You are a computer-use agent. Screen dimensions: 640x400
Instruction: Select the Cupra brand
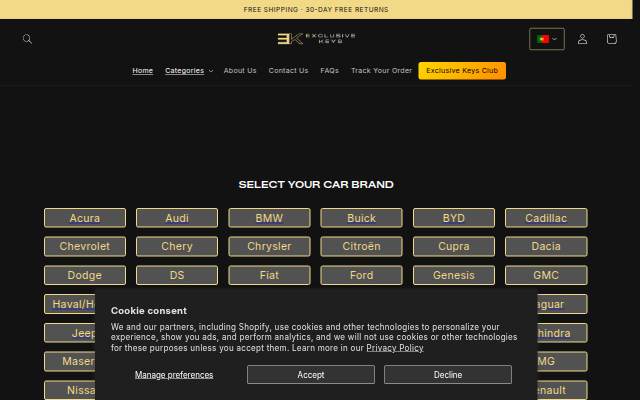(x=453, y=247)
